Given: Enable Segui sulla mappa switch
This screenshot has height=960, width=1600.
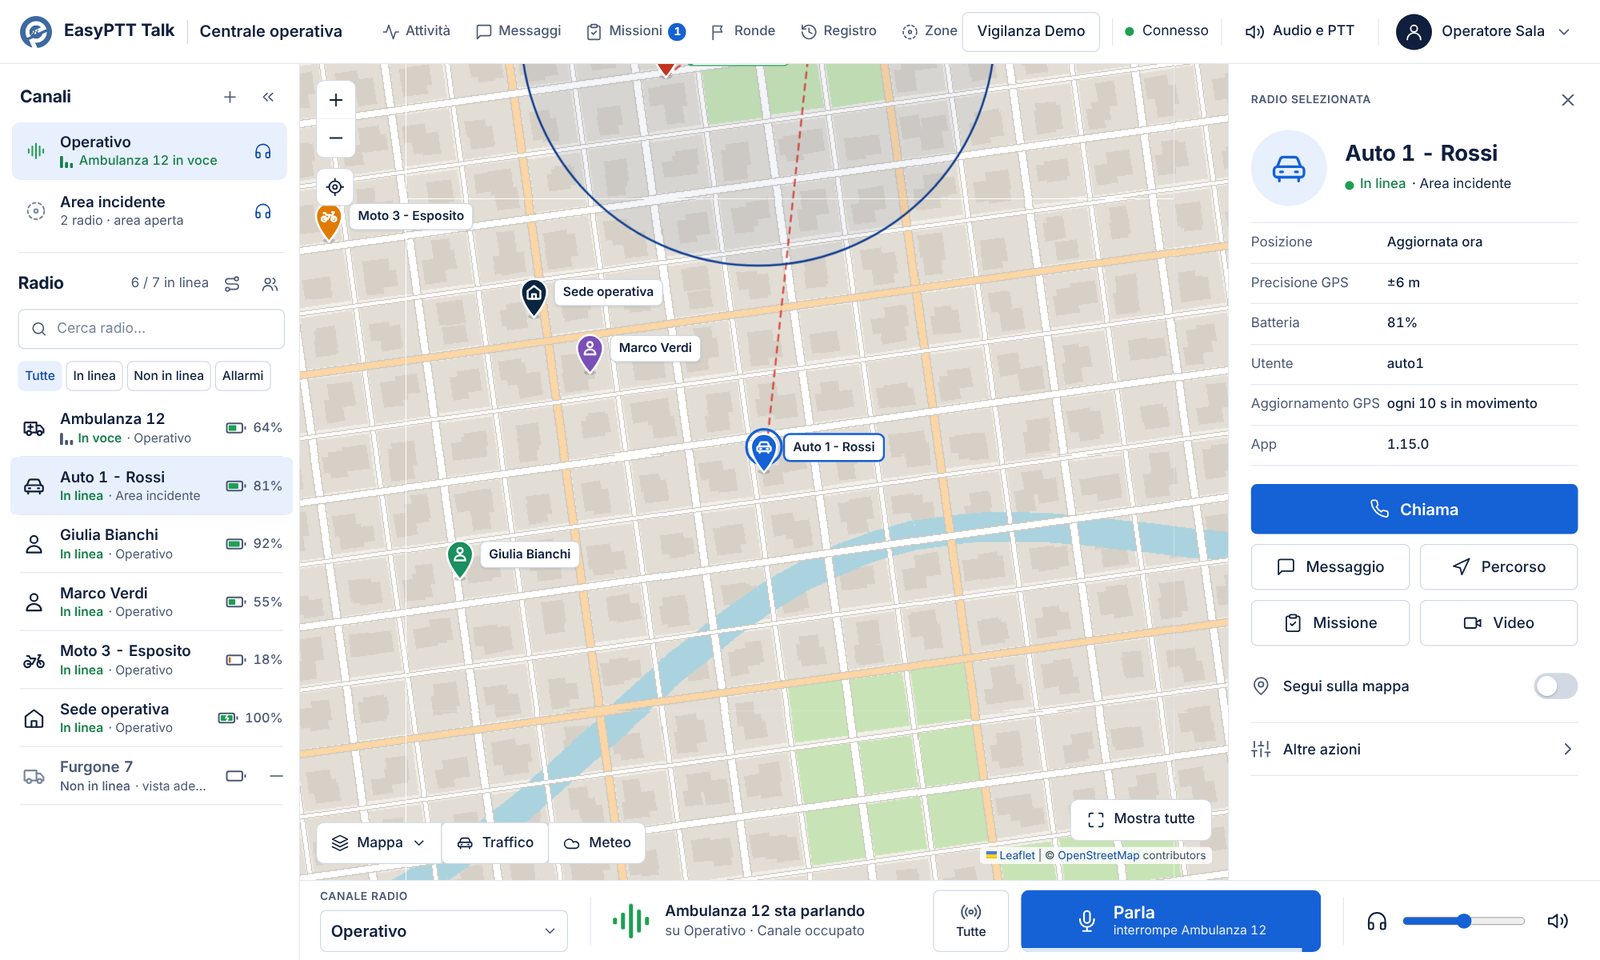Looking at the screenshot, I should 1556,686.
